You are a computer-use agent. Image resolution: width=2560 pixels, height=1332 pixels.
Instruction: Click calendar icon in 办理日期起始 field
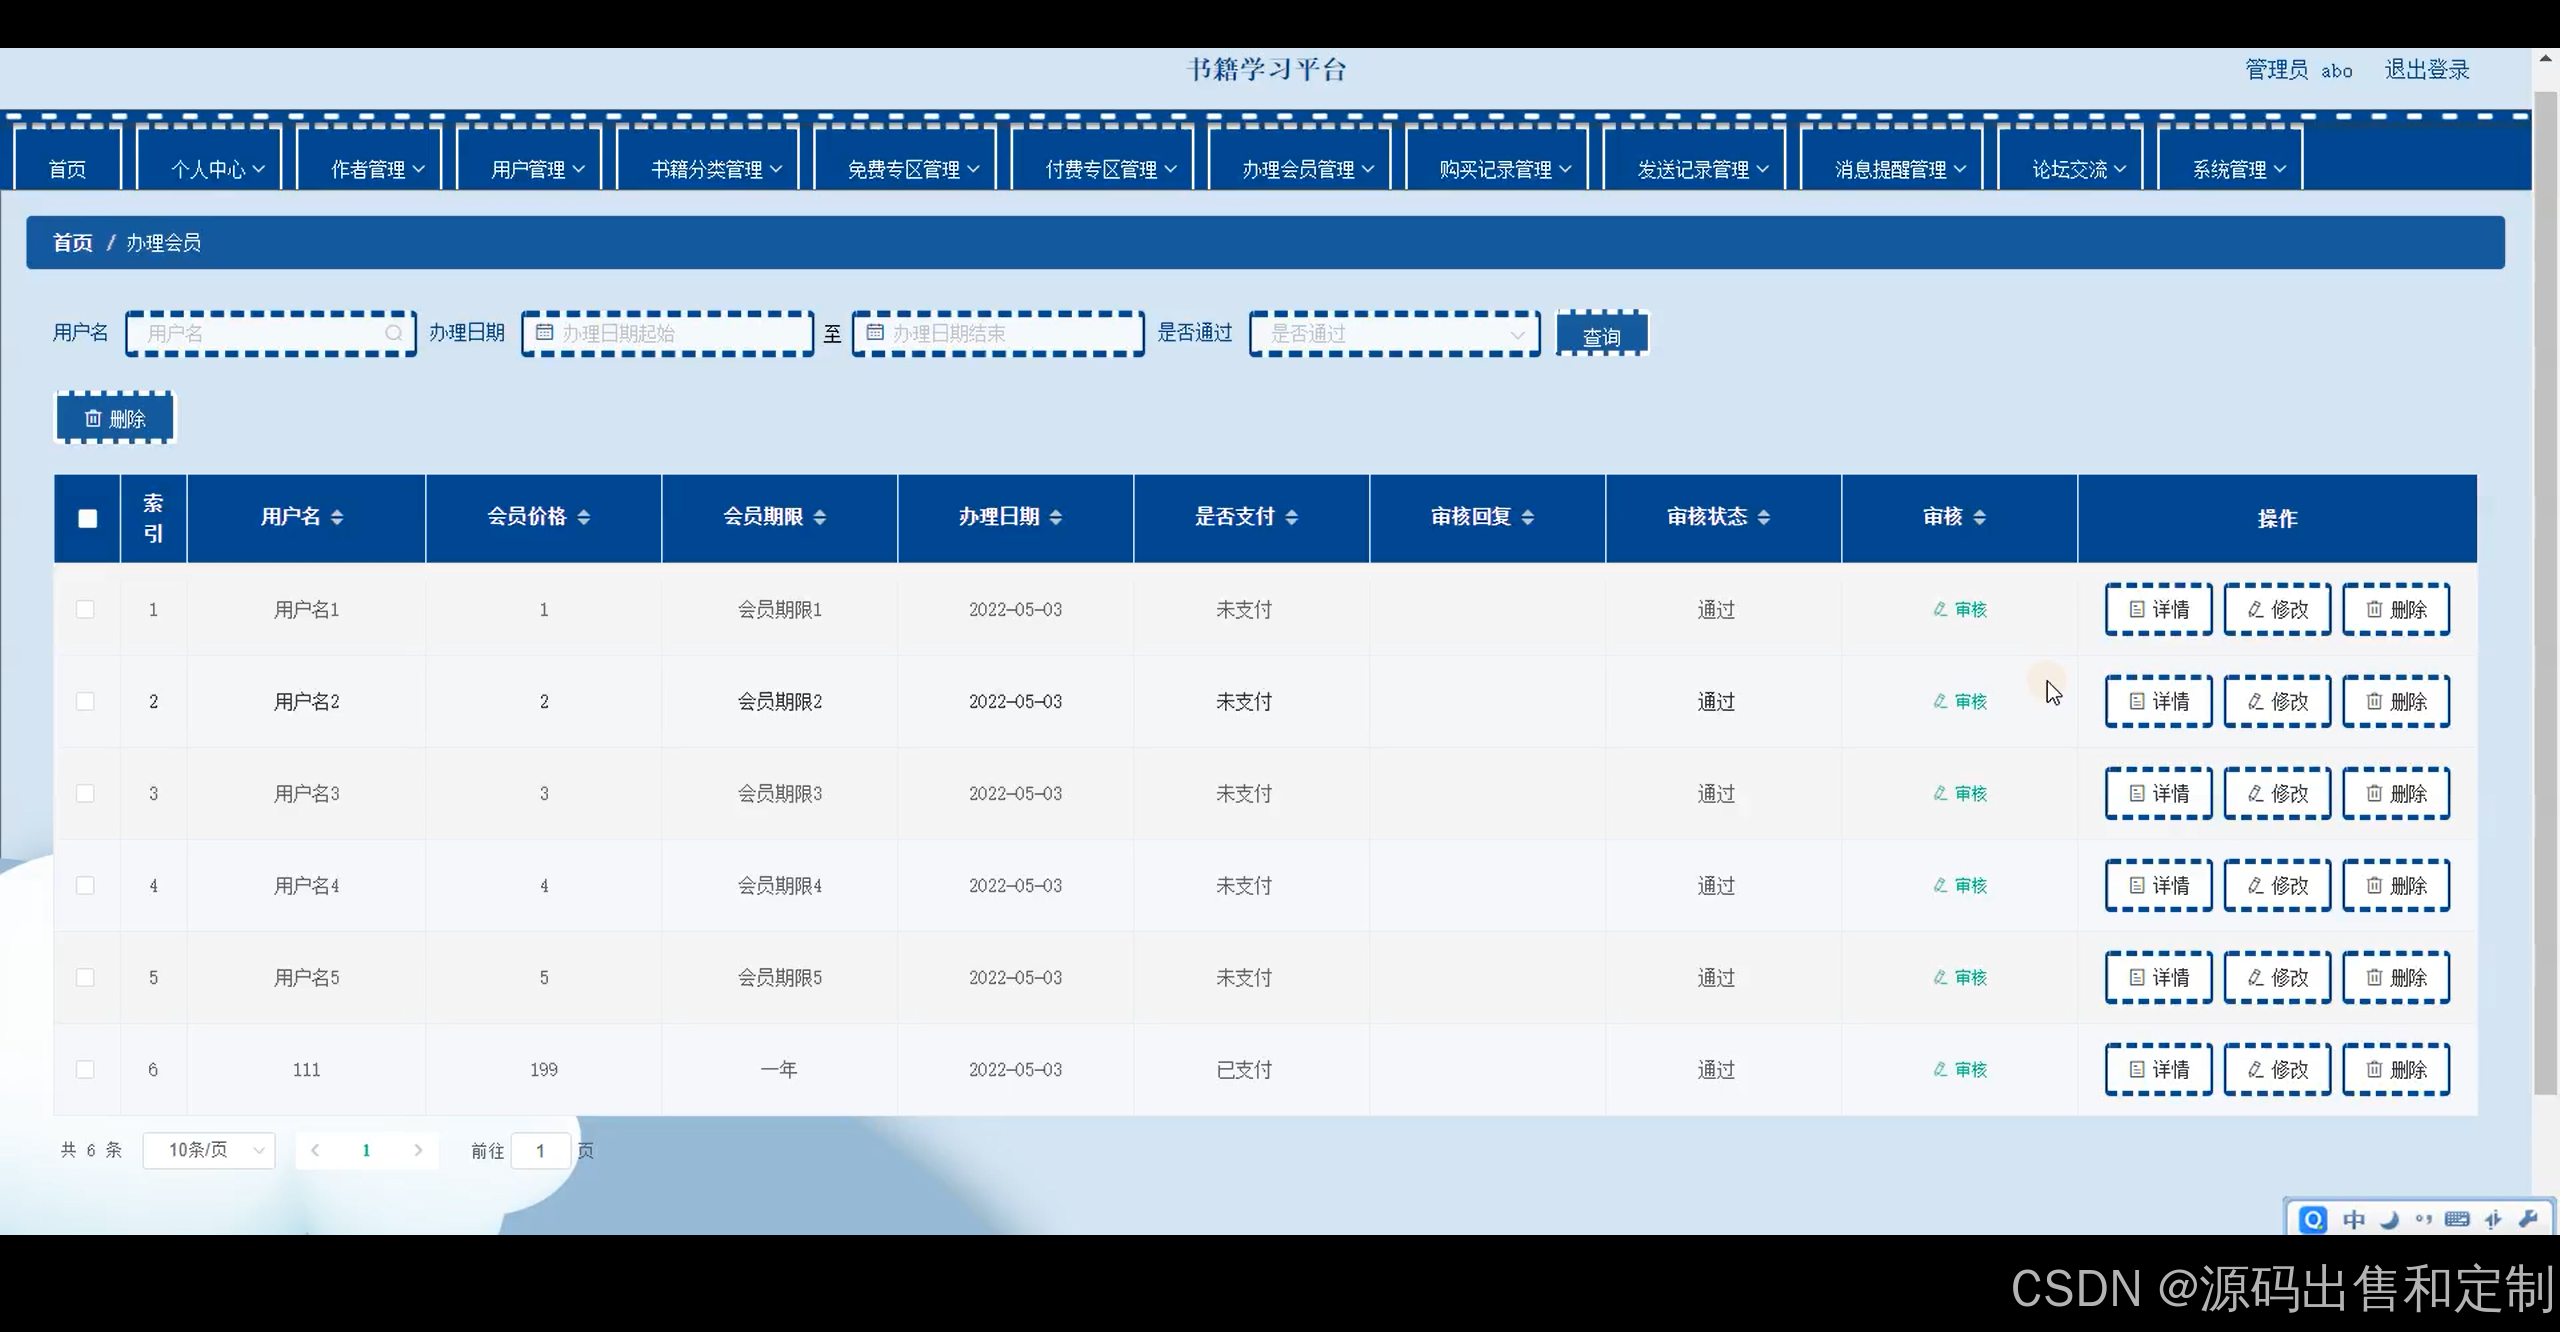point(545,333)
